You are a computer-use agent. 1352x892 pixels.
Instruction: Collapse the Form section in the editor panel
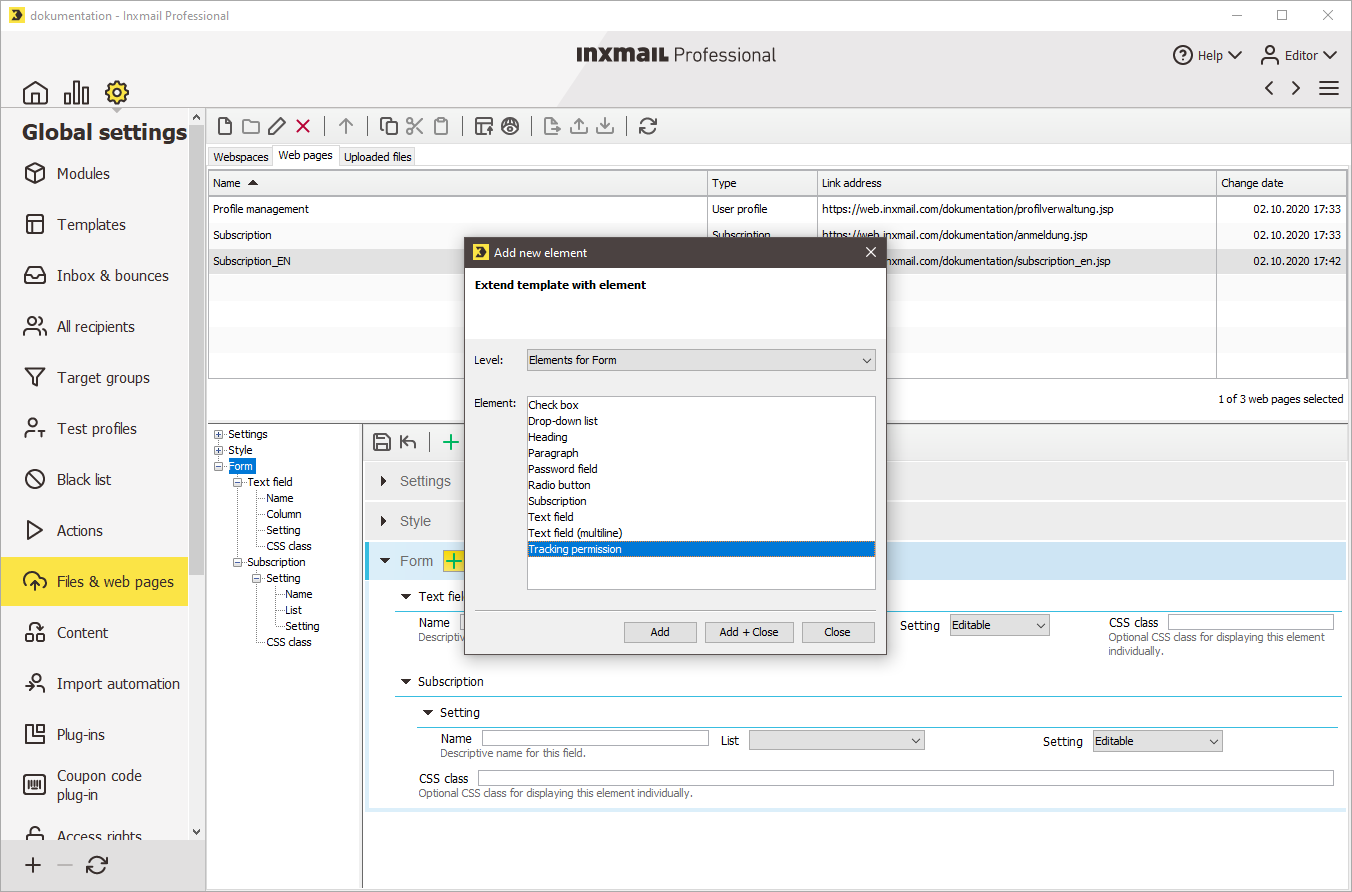pos(385,561)
